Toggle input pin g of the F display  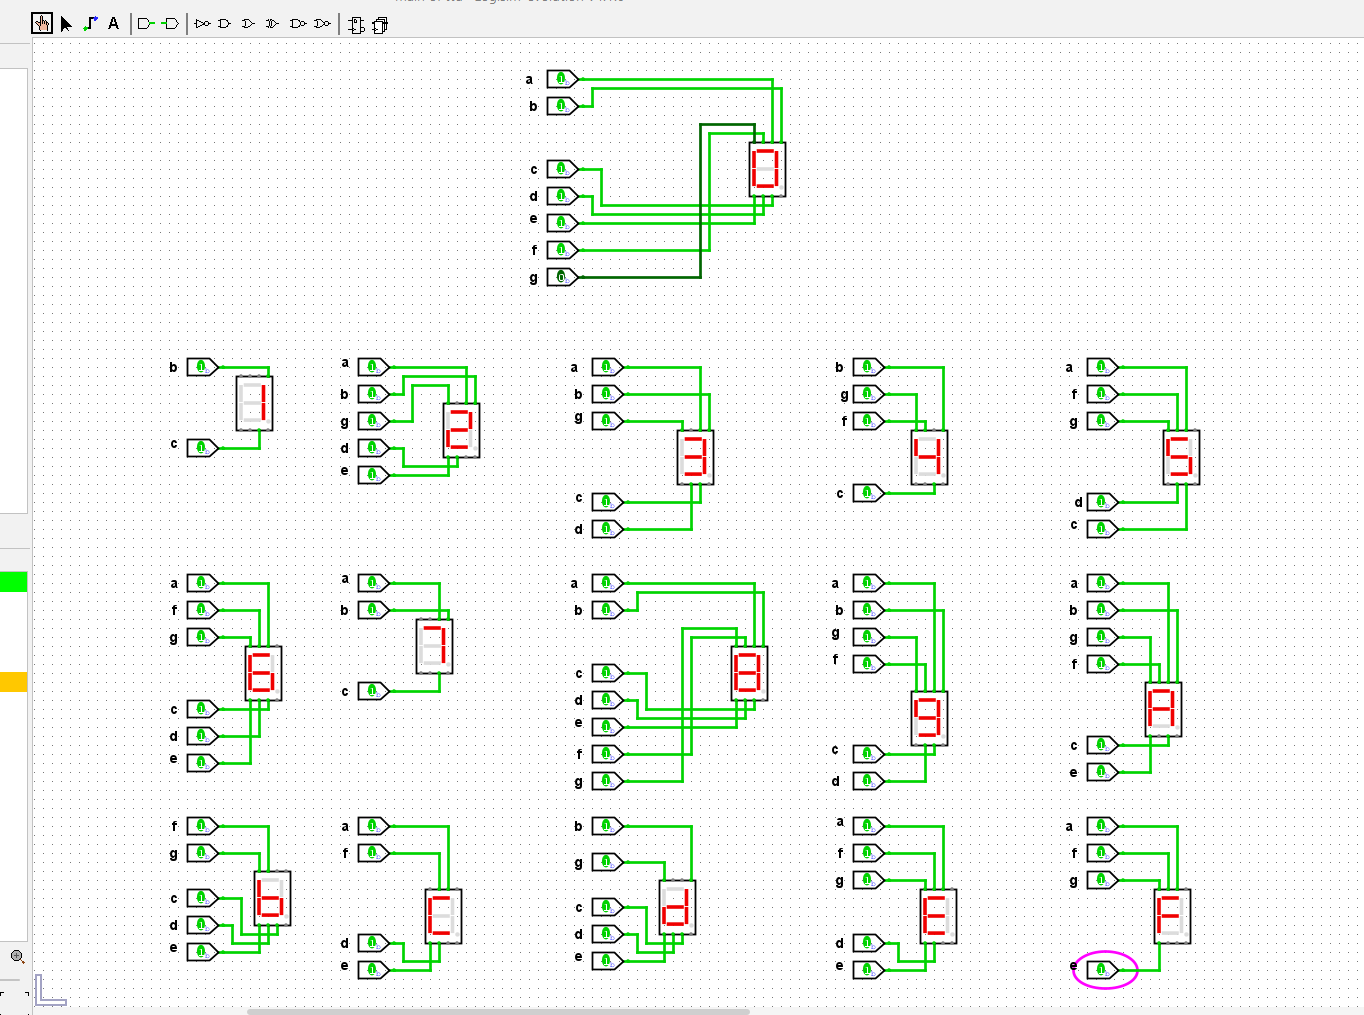coord(1102,880)
